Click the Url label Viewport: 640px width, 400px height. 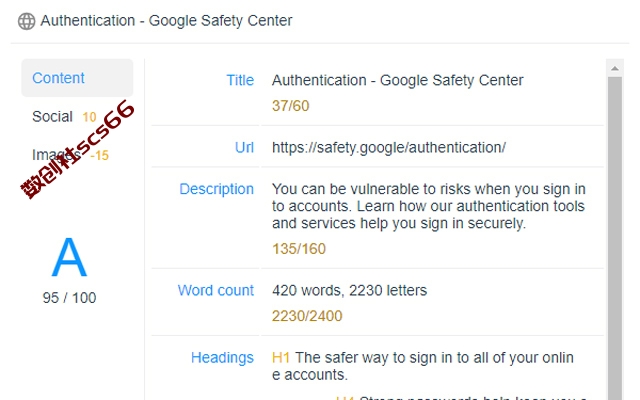[244, 147]
